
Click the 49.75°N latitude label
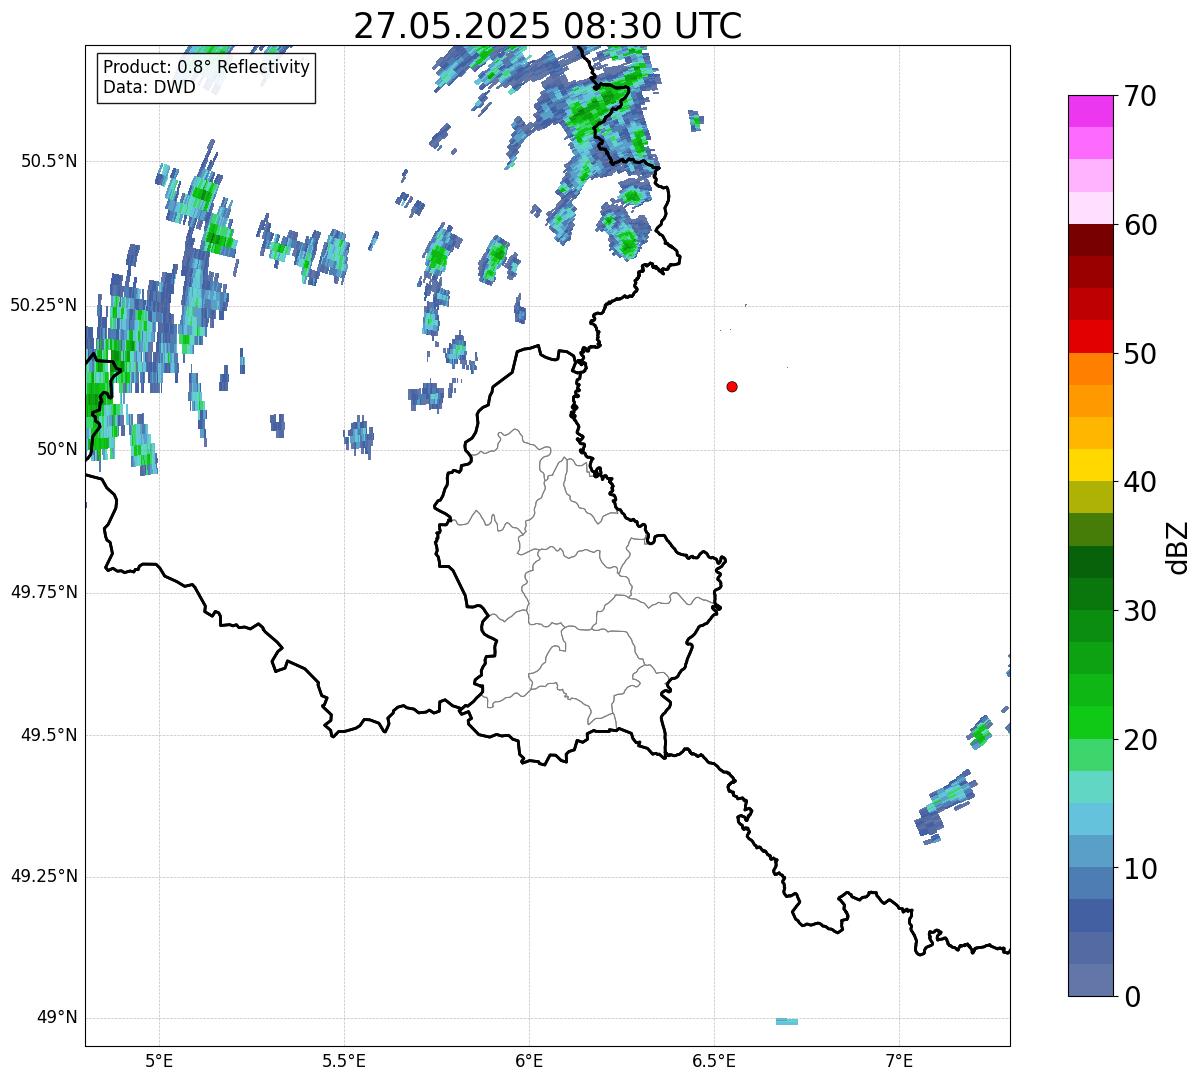coord(43,592)
